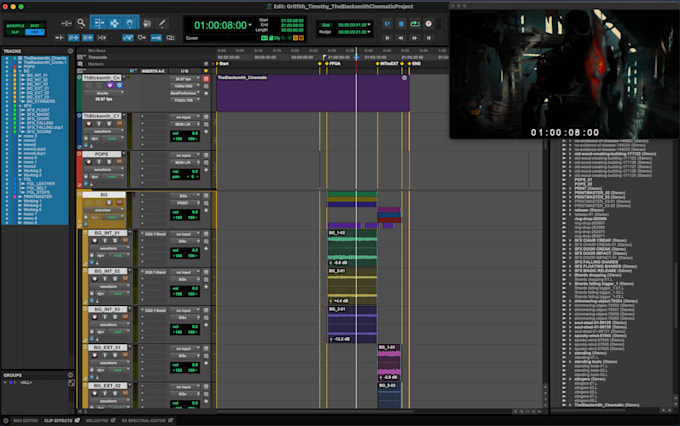
Task: Open the waveform view selector on BG_INT_01
Action: click(108, 249)
